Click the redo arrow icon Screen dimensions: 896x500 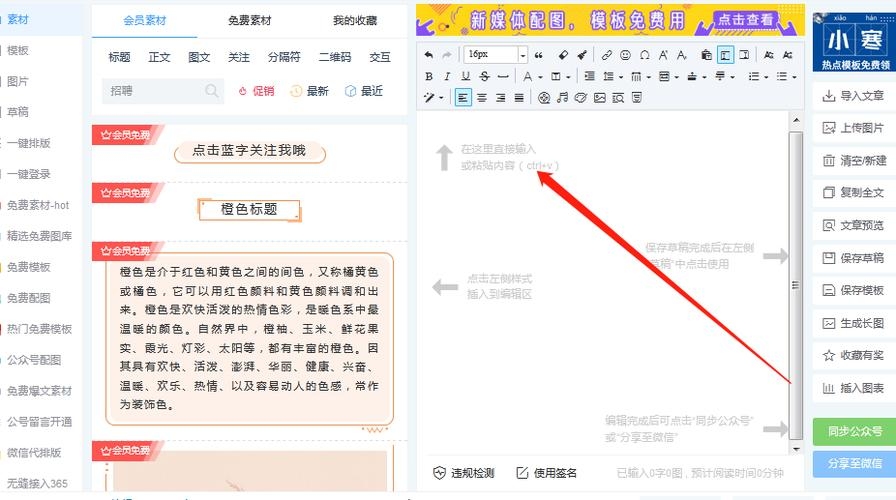pos(447,55)
